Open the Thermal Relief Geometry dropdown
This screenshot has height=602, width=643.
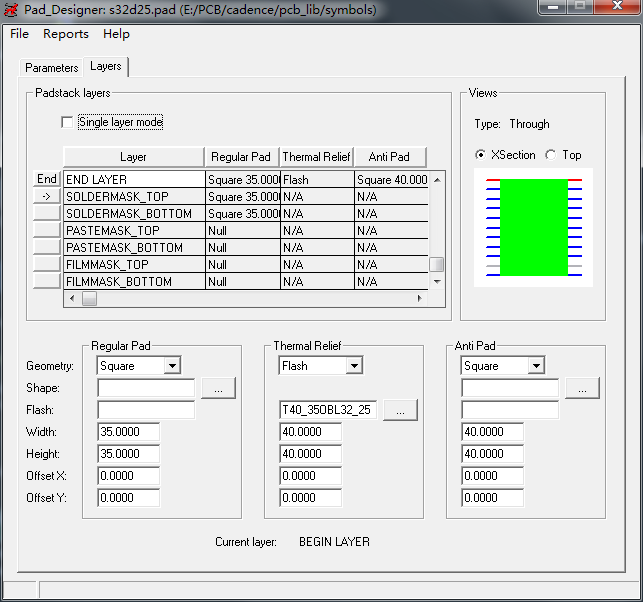[354, 366]
